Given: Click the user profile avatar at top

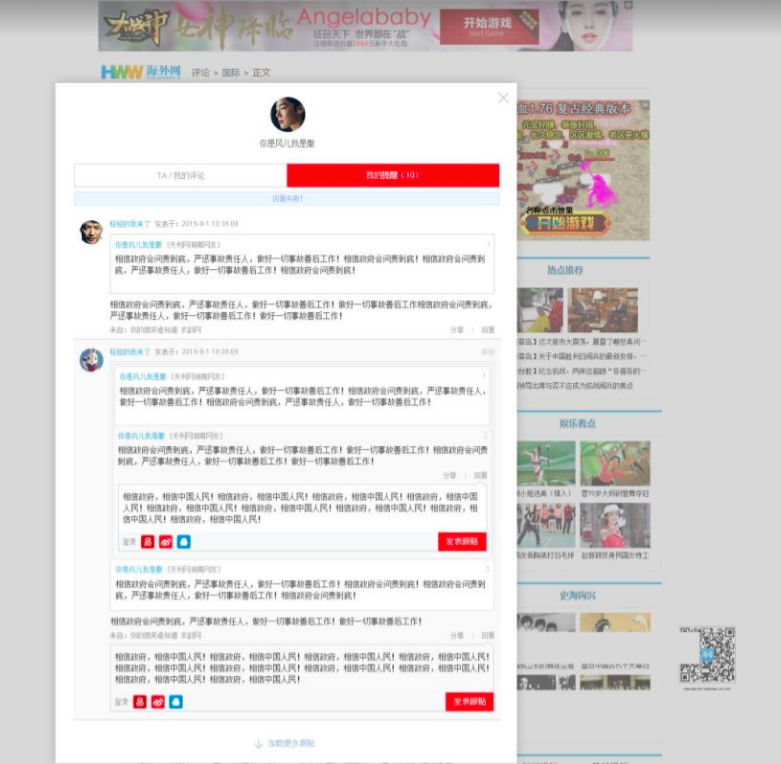Looking at the screenshot, I should (x=287, y=114).
